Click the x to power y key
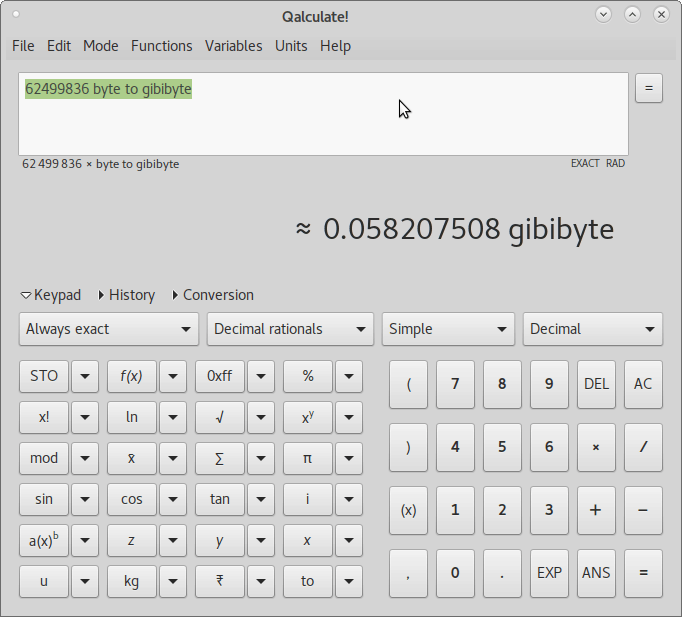 (x=307, y=417)
